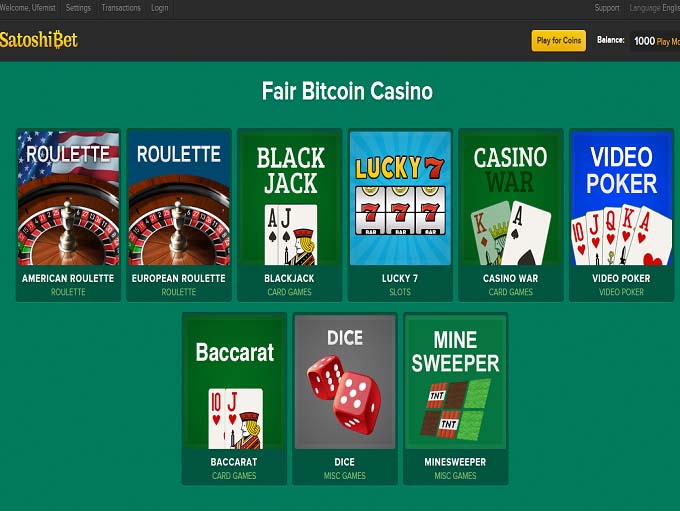Image resolution: width=680 pixels, height=511 pixels.
Task: Open the Lucky 7 slots game
Action: tap(400, 215)
